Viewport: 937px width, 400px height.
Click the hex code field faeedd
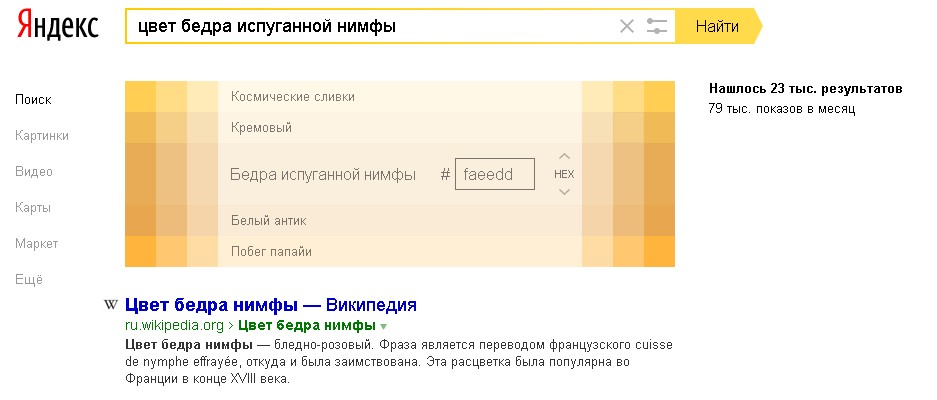click(x=494, y=174)
